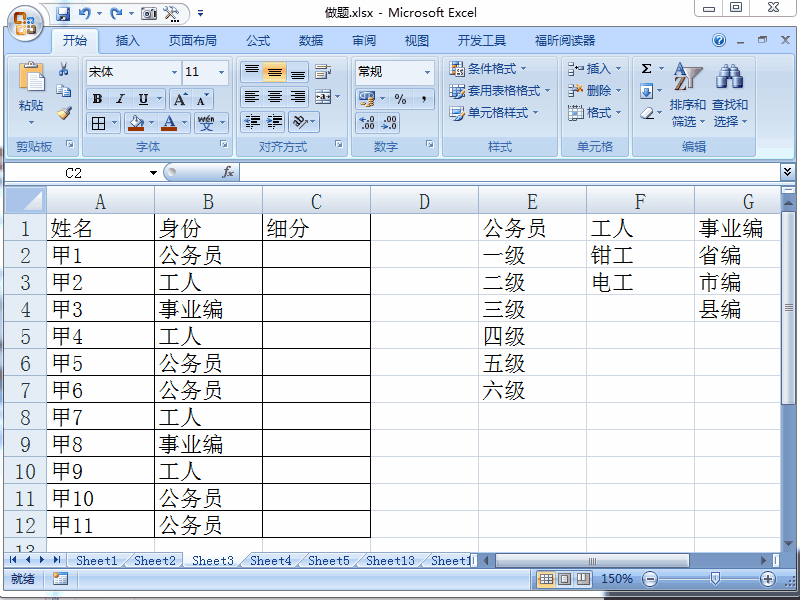Open Sort & Filter (排序和筛选)
800x600 pixels.
(687, 95)
